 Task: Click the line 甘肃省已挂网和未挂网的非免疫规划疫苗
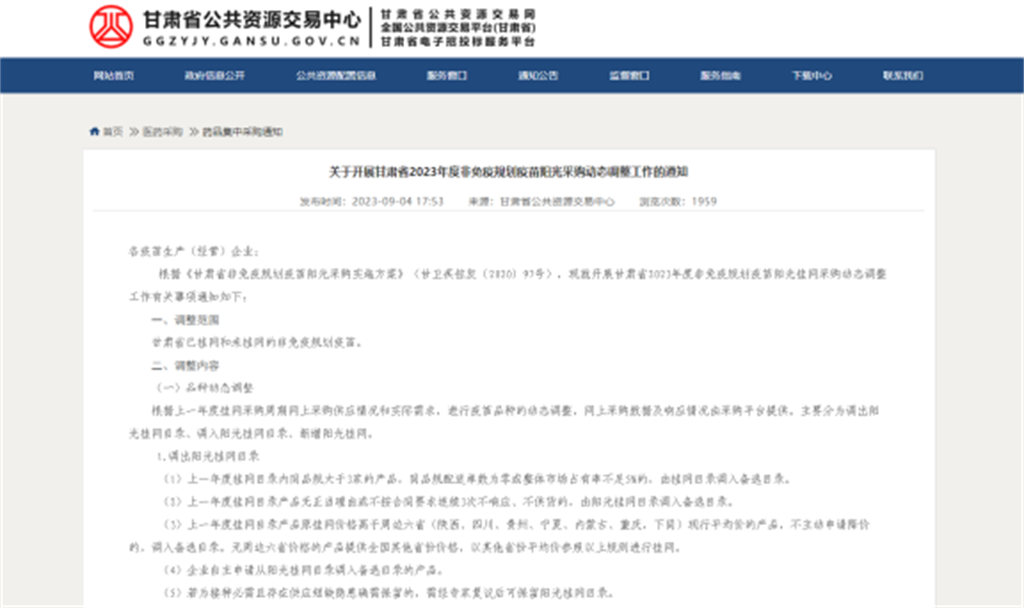click(257, 342)
